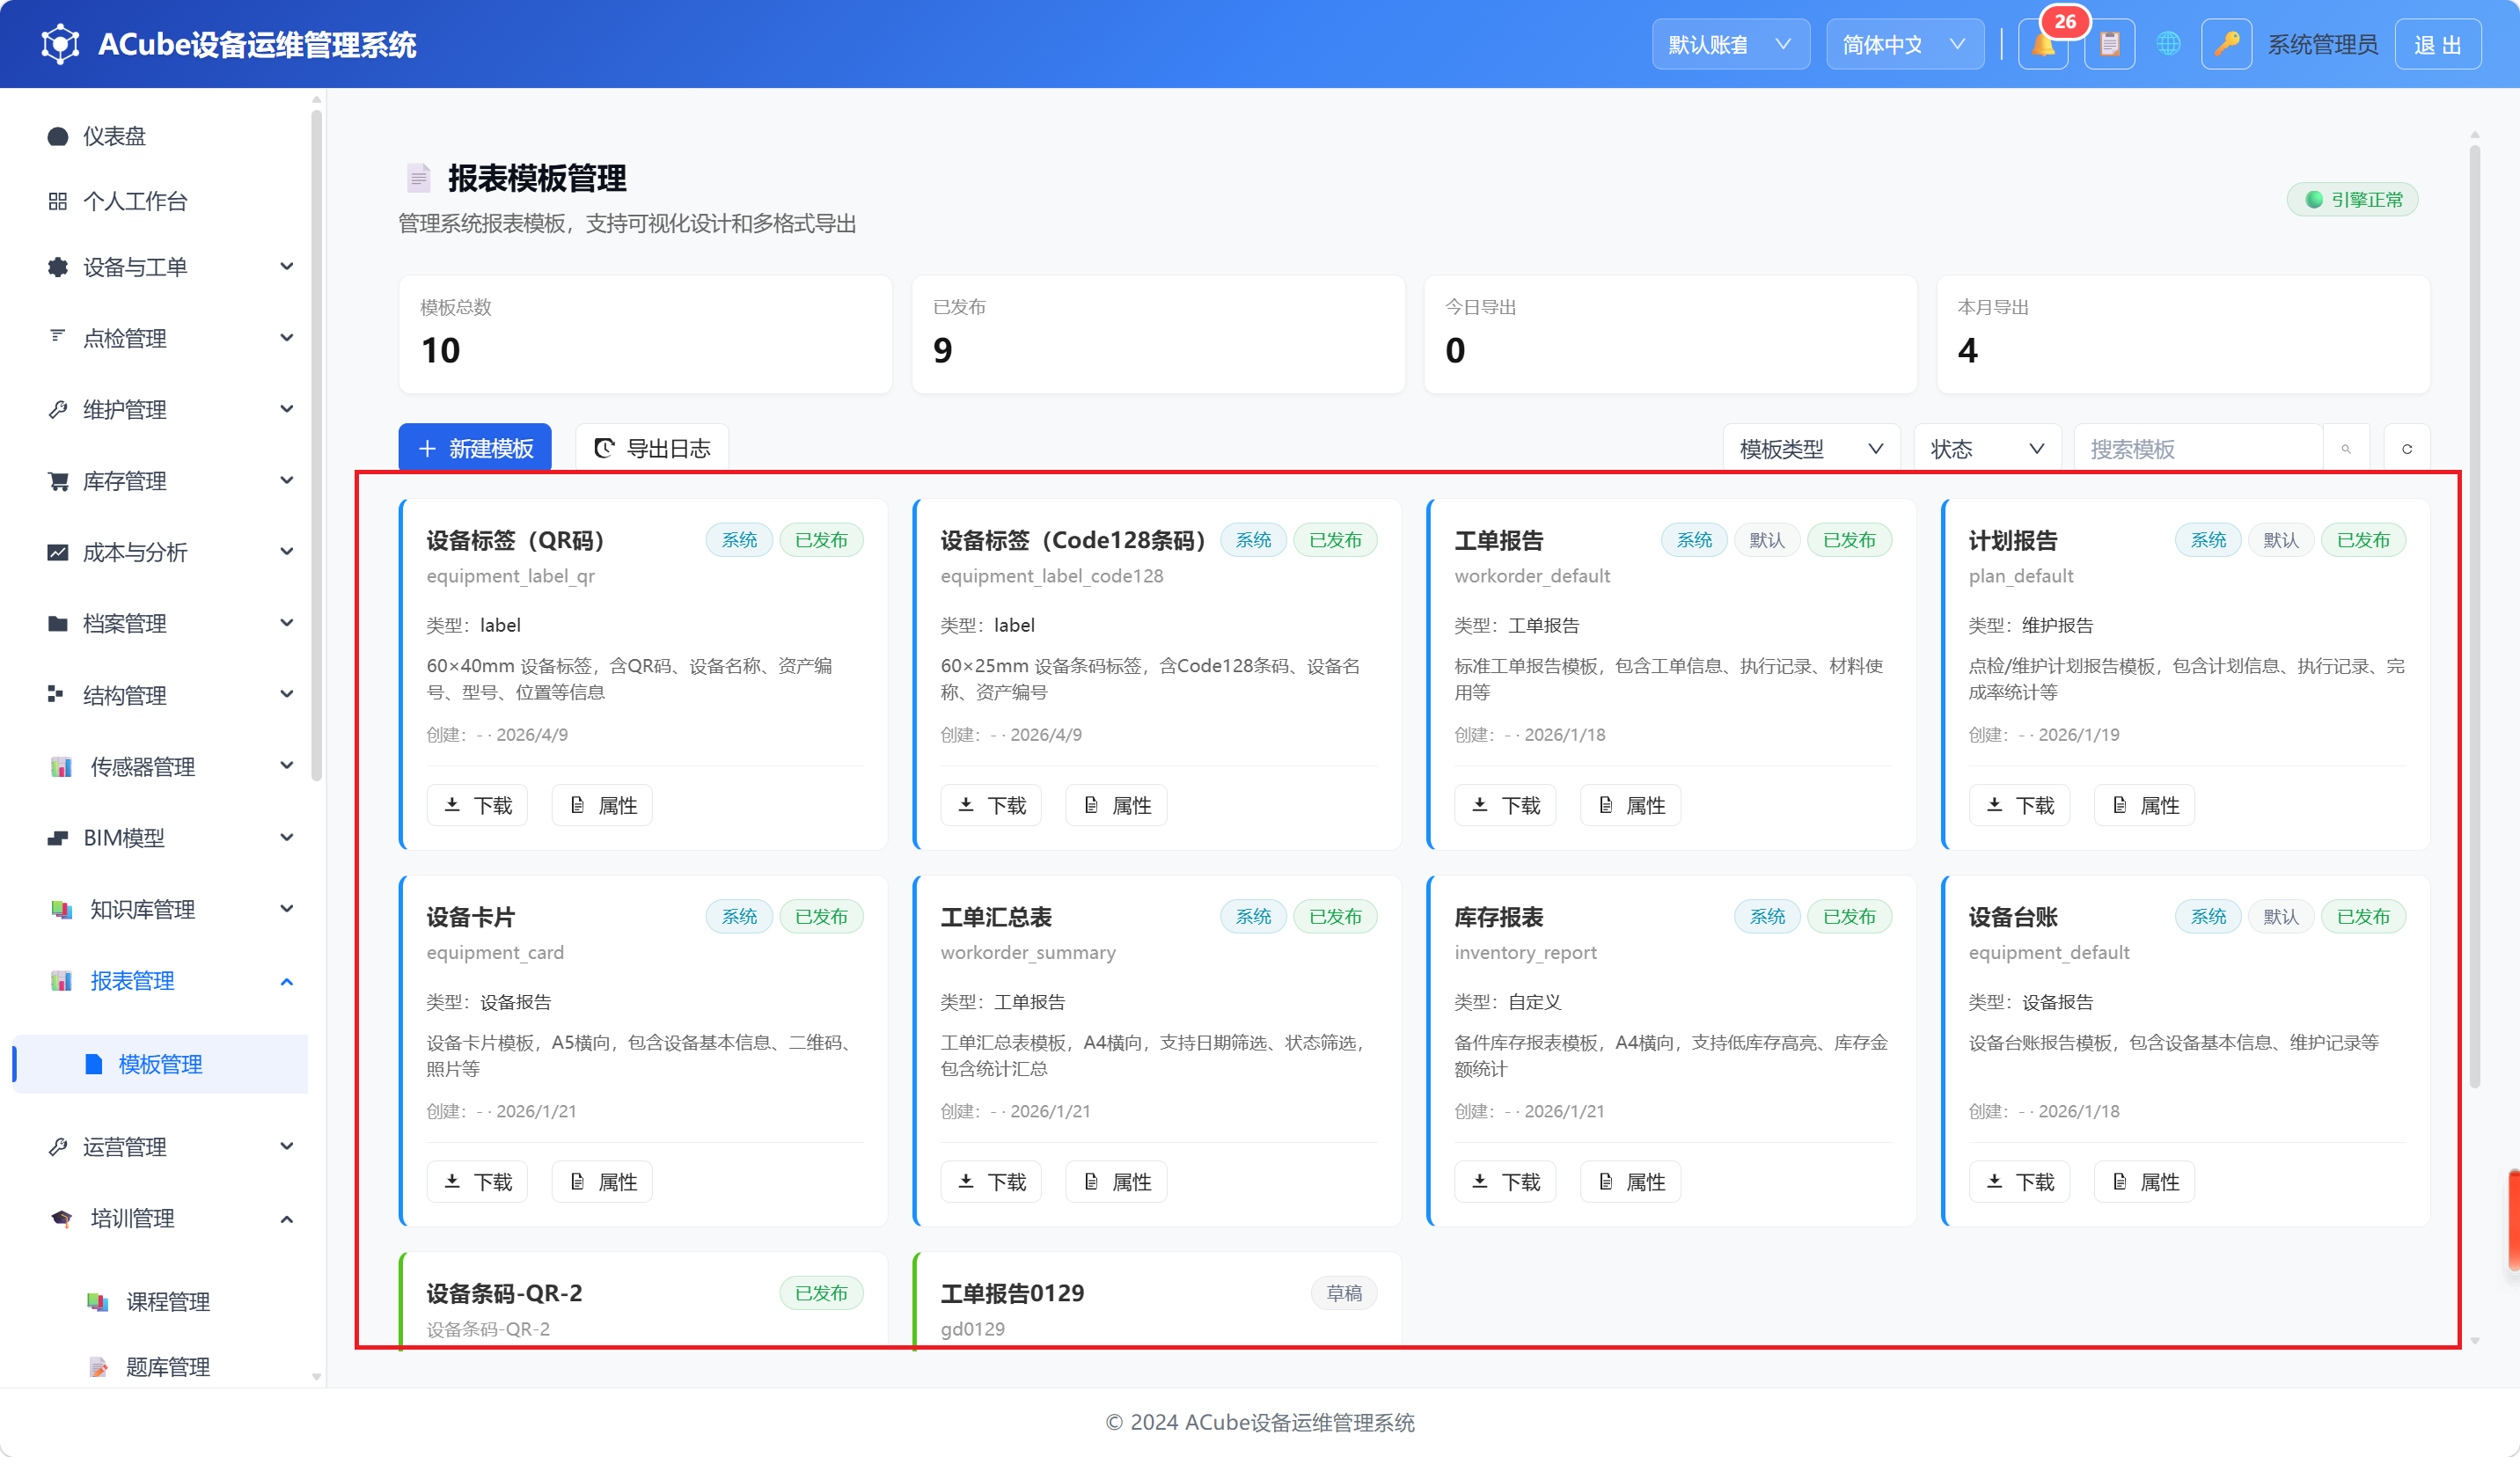The image size is (2520, 1457).
Task: Open 课程管理 in the sidebar
Action: coord(160,1302)
